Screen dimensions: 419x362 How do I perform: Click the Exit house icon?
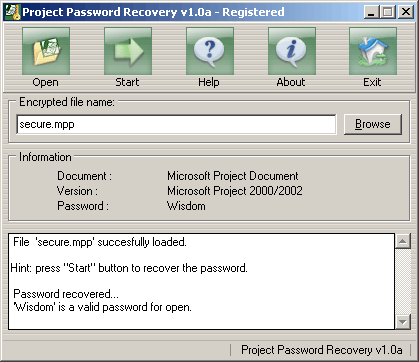coord(373,51)
